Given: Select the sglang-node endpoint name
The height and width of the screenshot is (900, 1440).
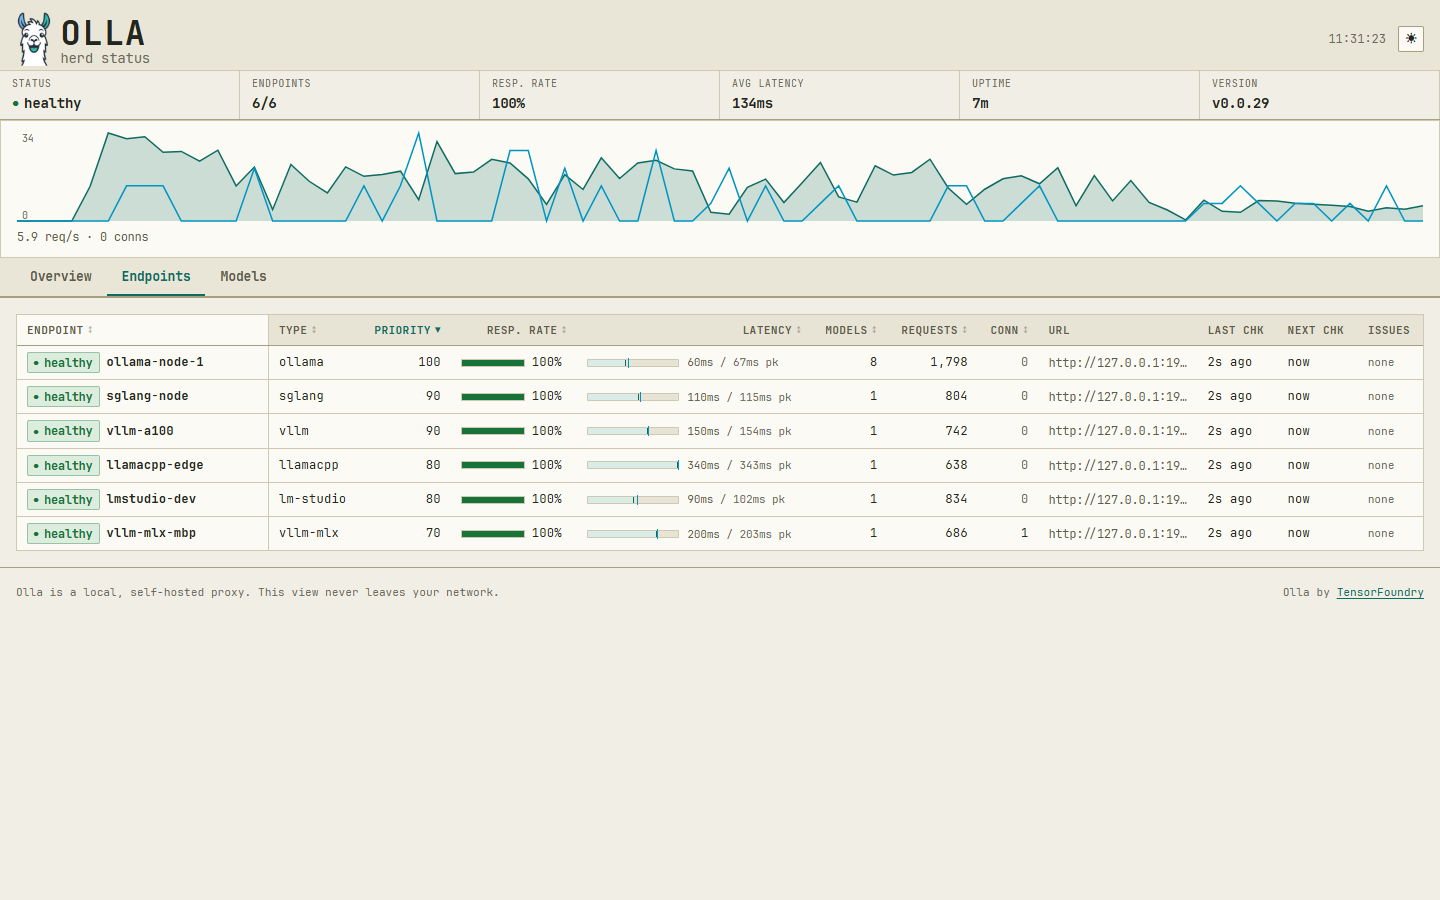Looking at the screenshot, I should (147, 396).
